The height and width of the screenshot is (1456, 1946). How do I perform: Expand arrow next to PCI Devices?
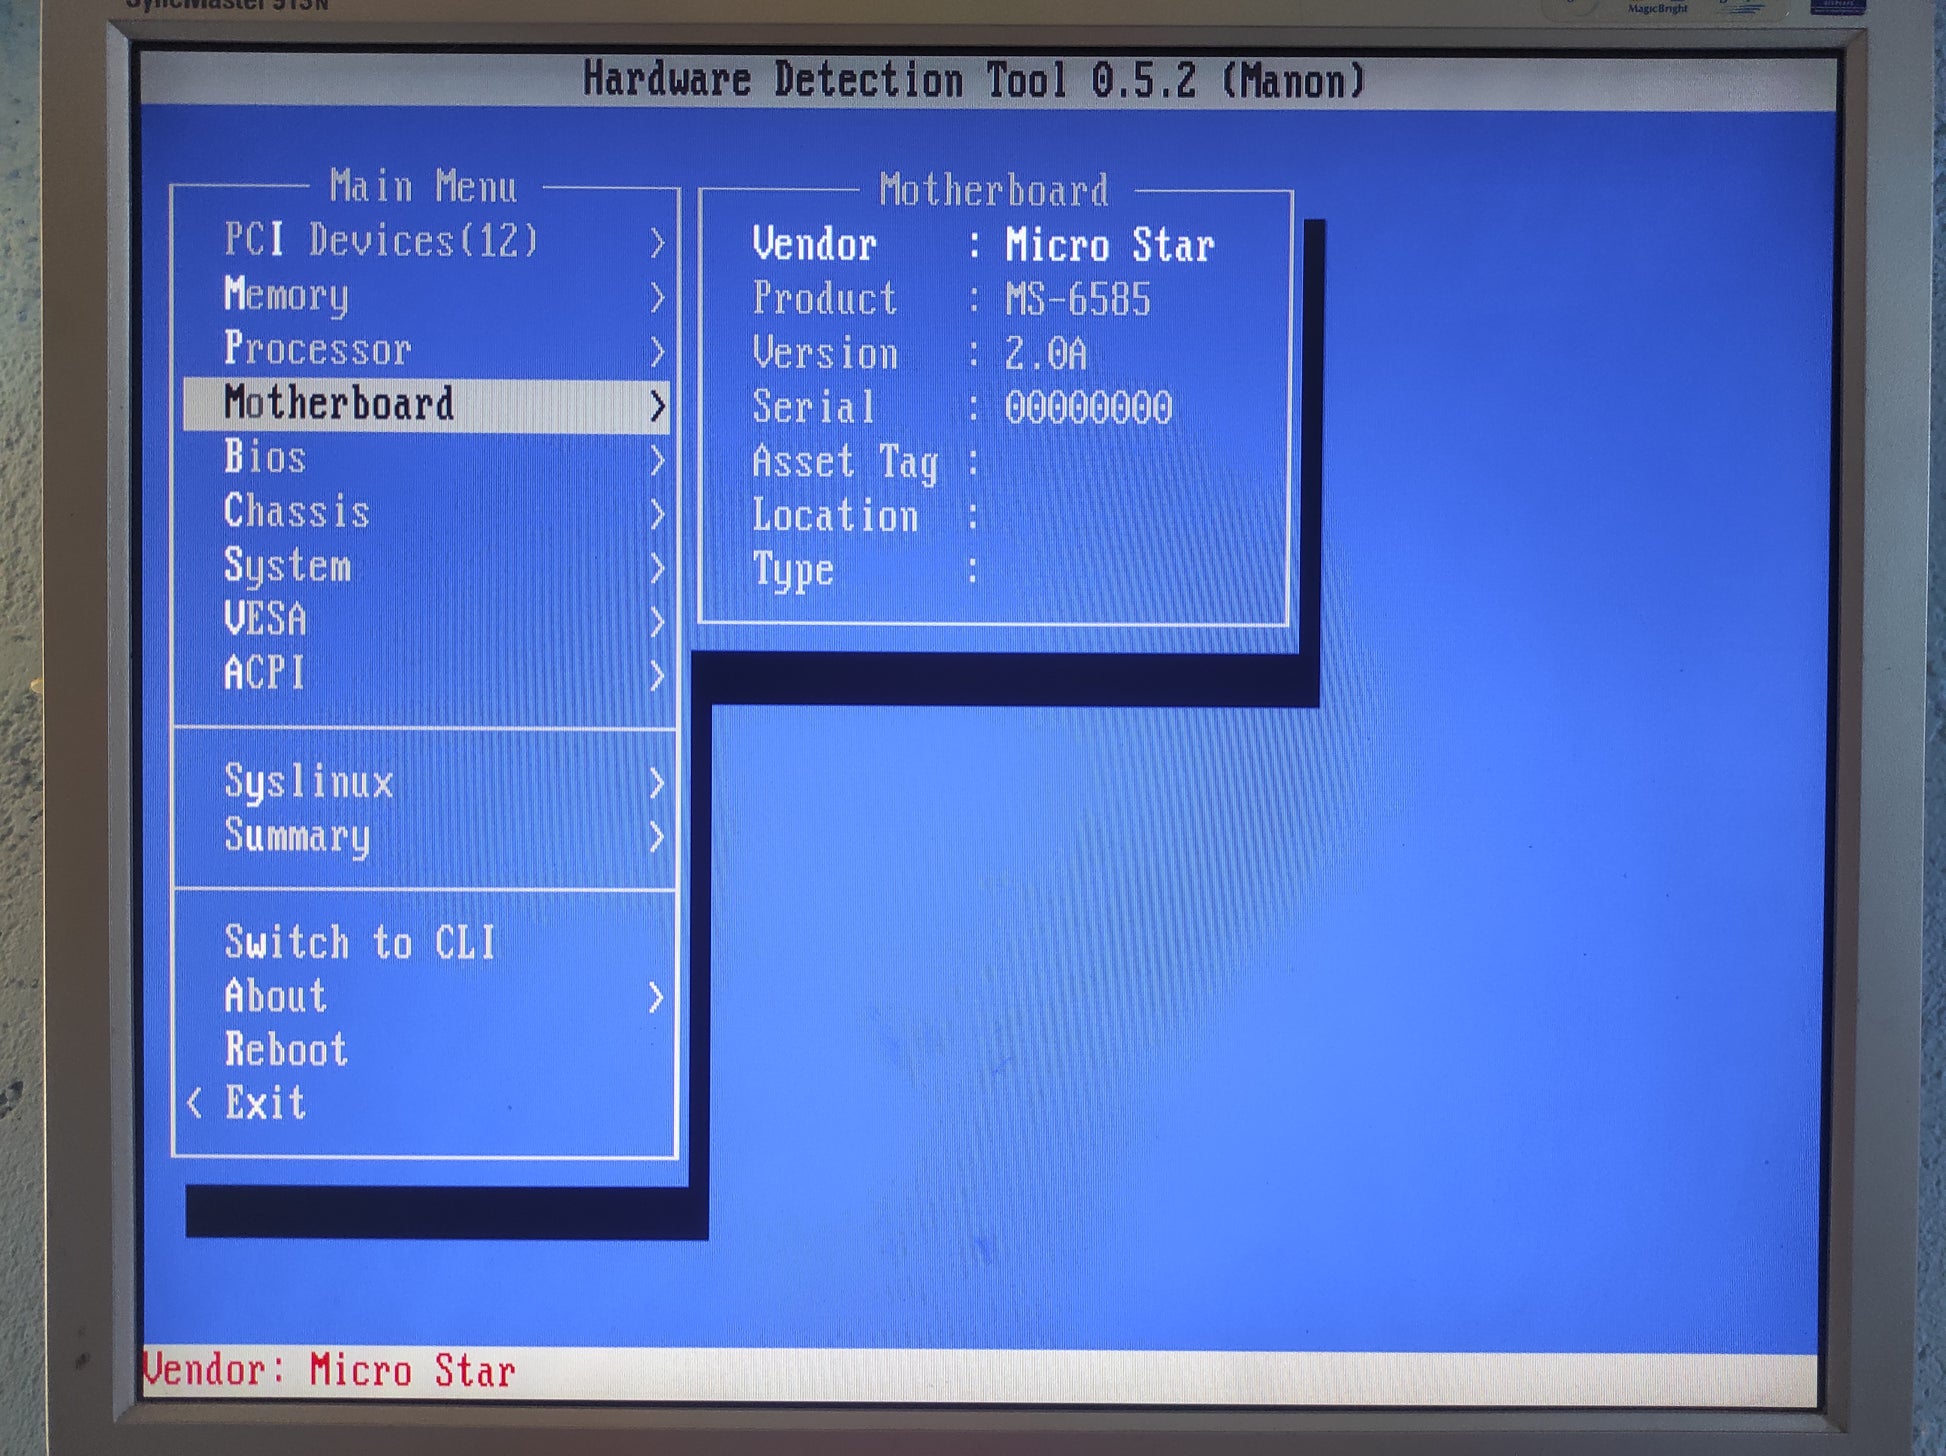(657, 243)
